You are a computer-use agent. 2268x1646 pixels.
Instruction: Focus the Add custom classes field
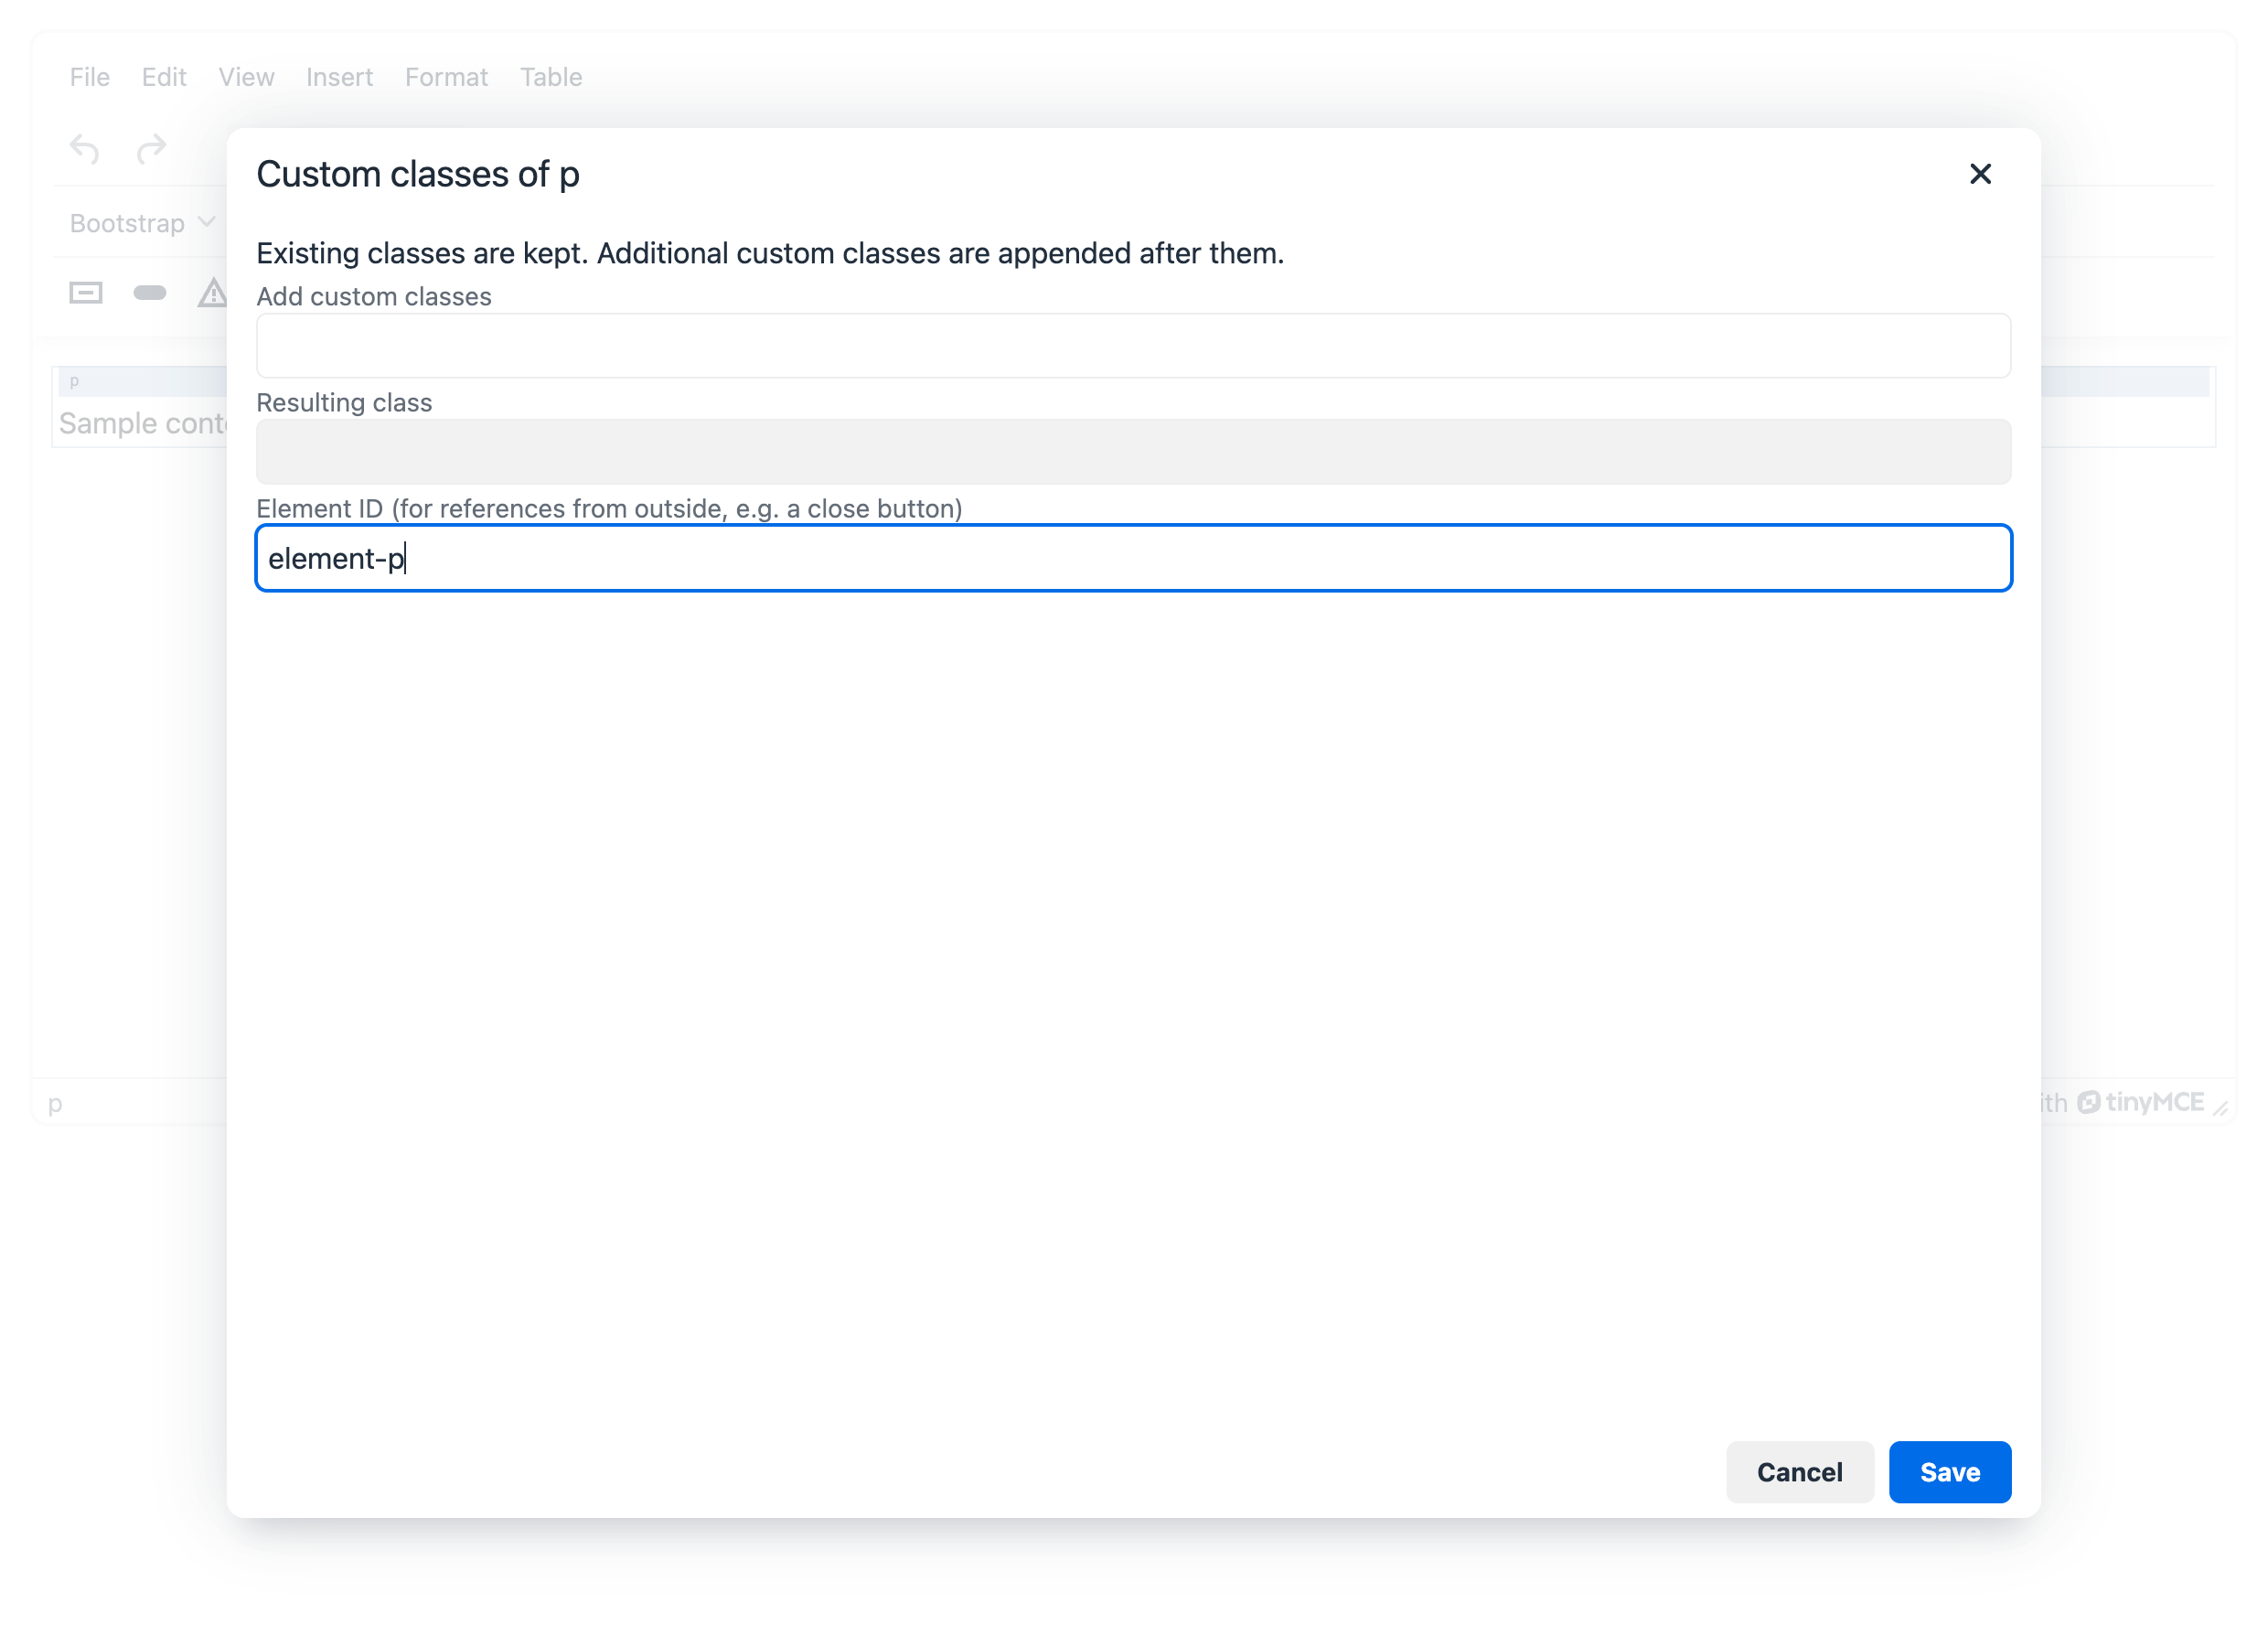click(1133, 346)
